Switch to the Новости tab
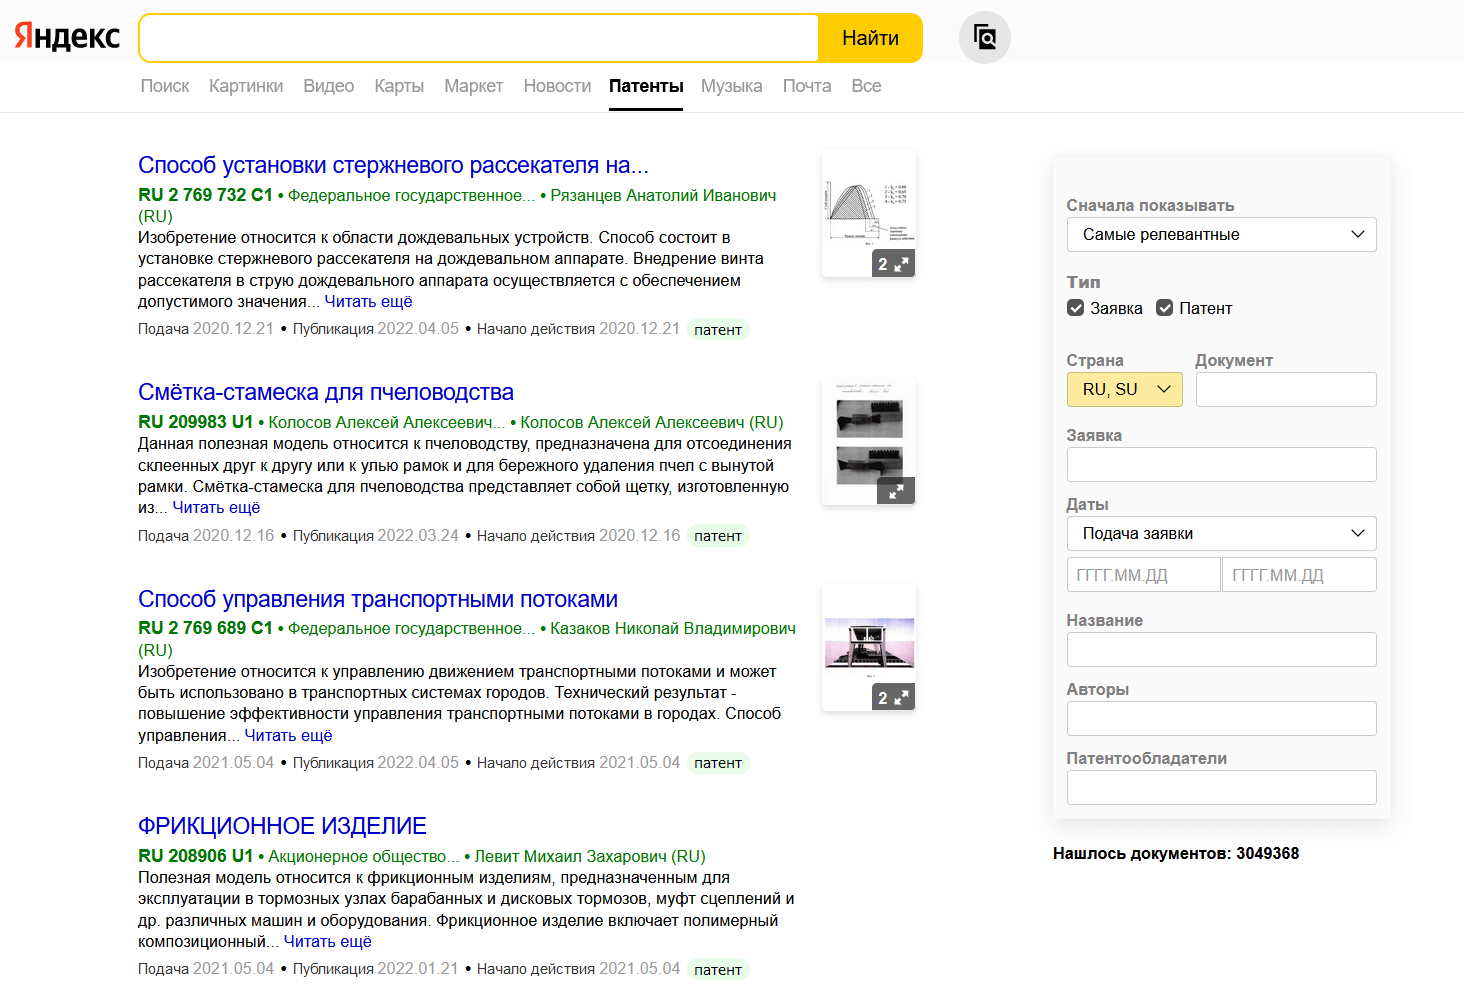Image resolution: width=1464 pixels, height=996 pixels. coord(557,86)
